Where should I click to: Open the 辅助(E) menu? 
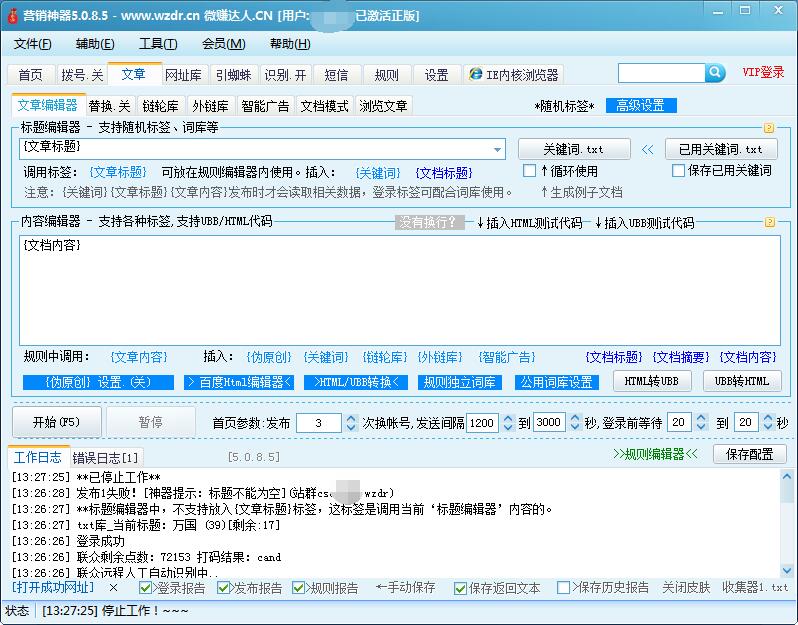95,44
